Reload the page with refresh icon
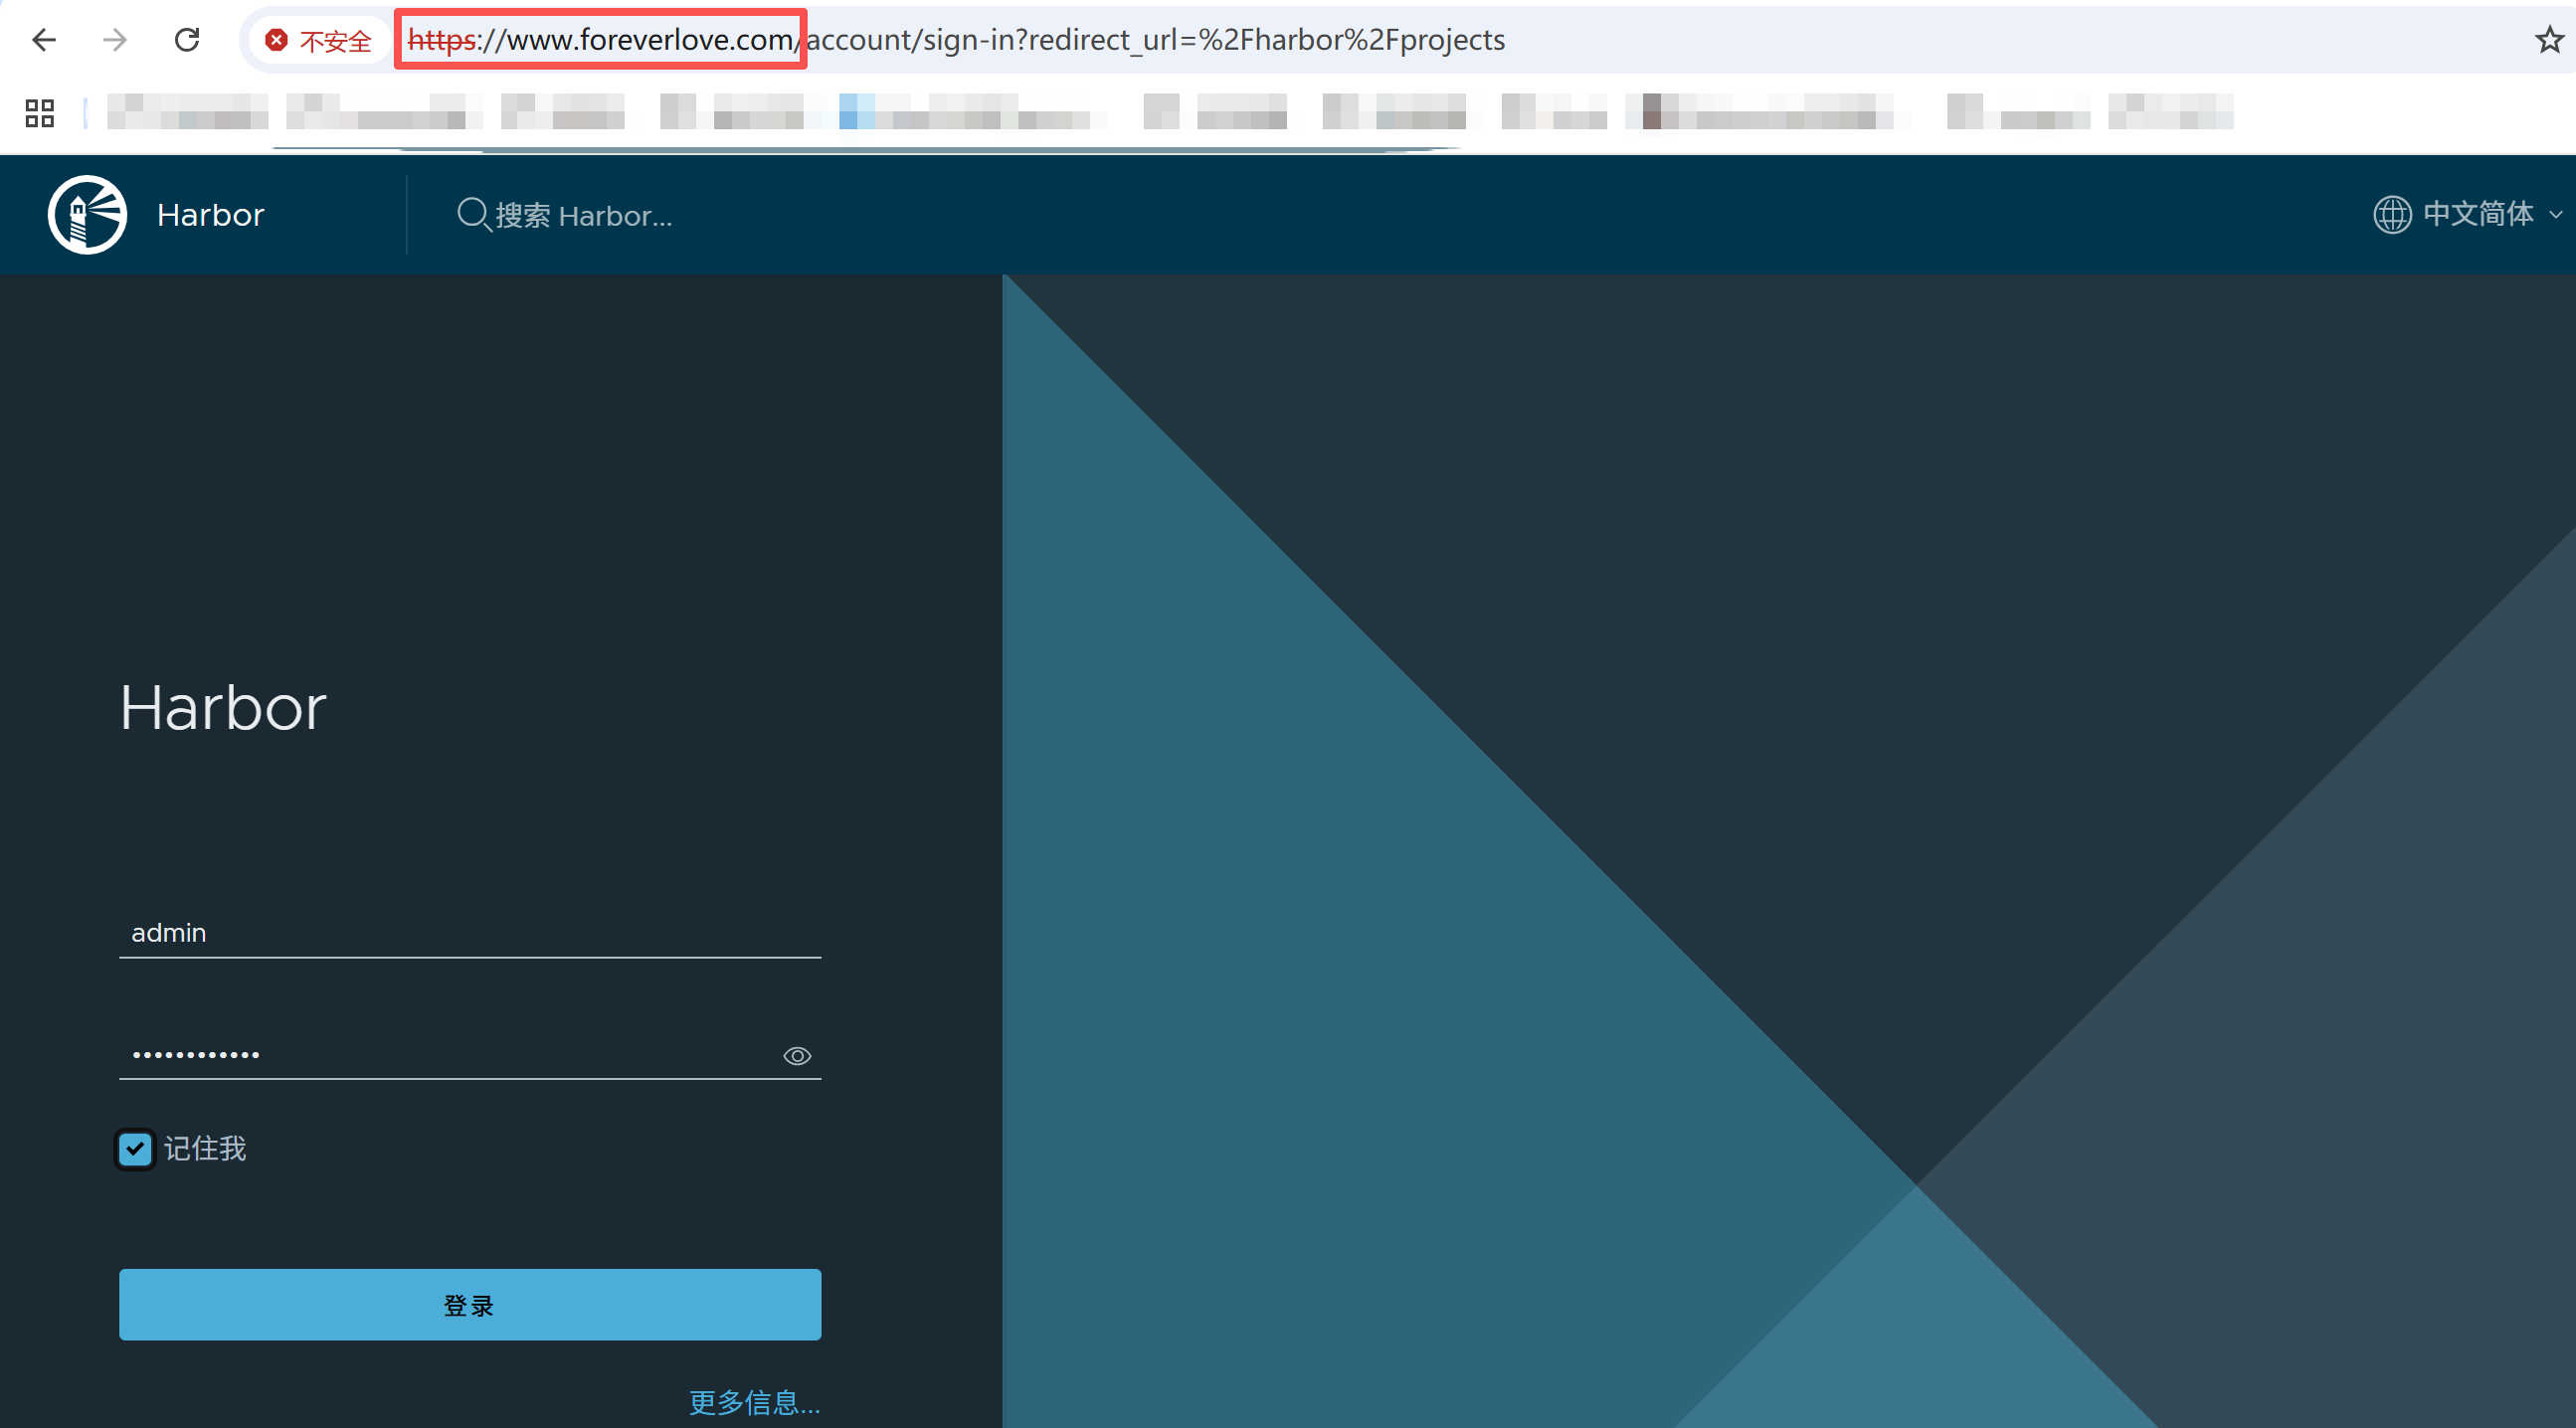 point(187,40)
